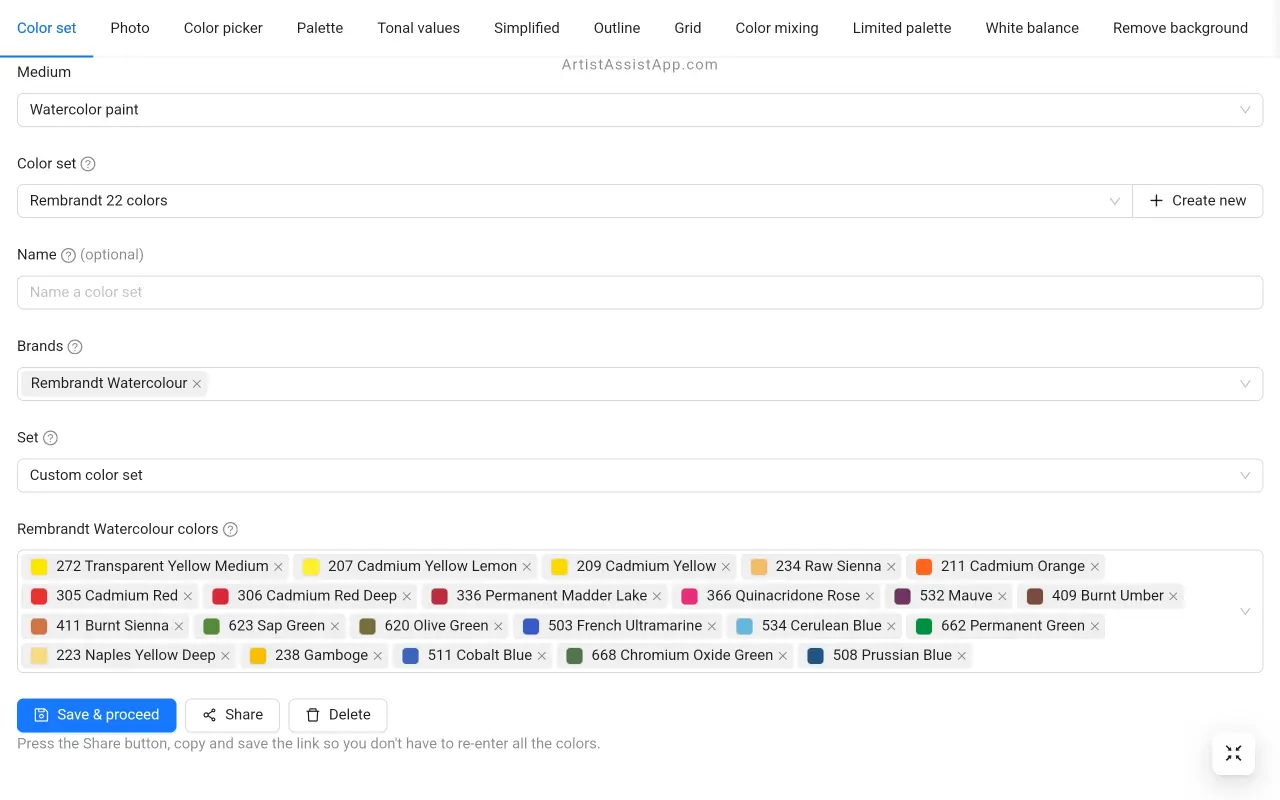
Task: Click the pink swatch of 366 Quinacridone Rose
Action: point(689,596)
